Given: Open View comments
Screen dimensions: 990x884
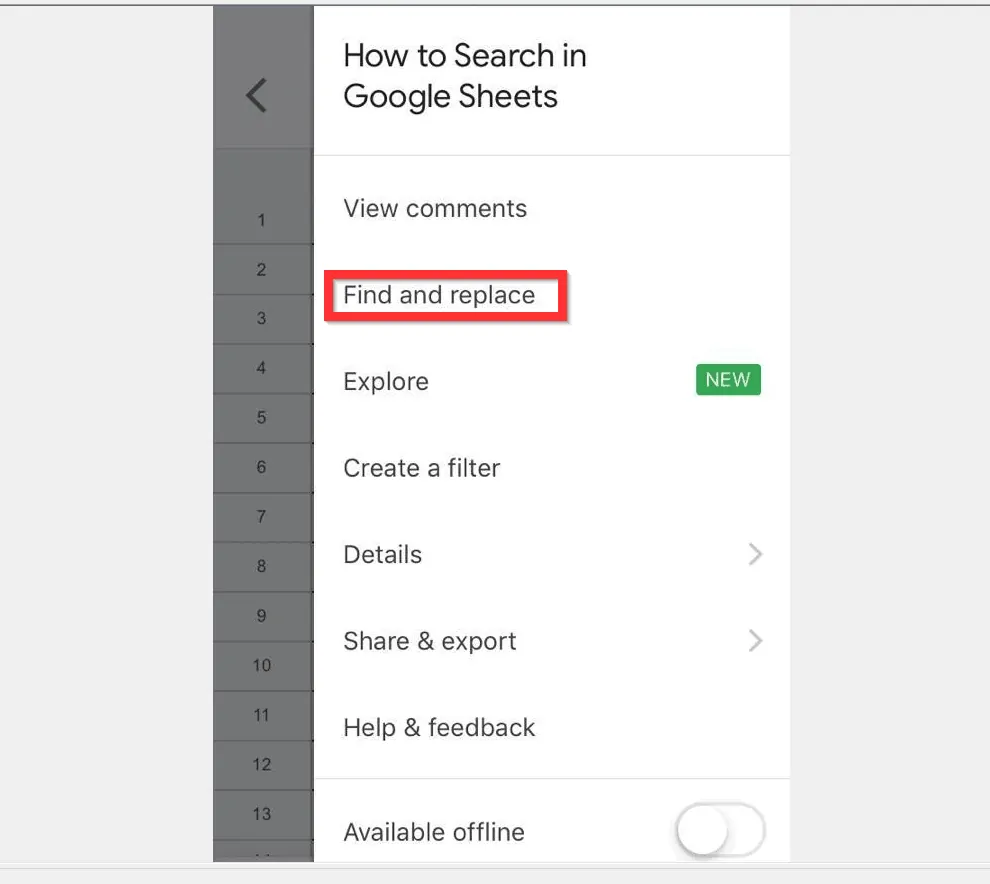Looking at the screenshot, I should tap(435, 209).
